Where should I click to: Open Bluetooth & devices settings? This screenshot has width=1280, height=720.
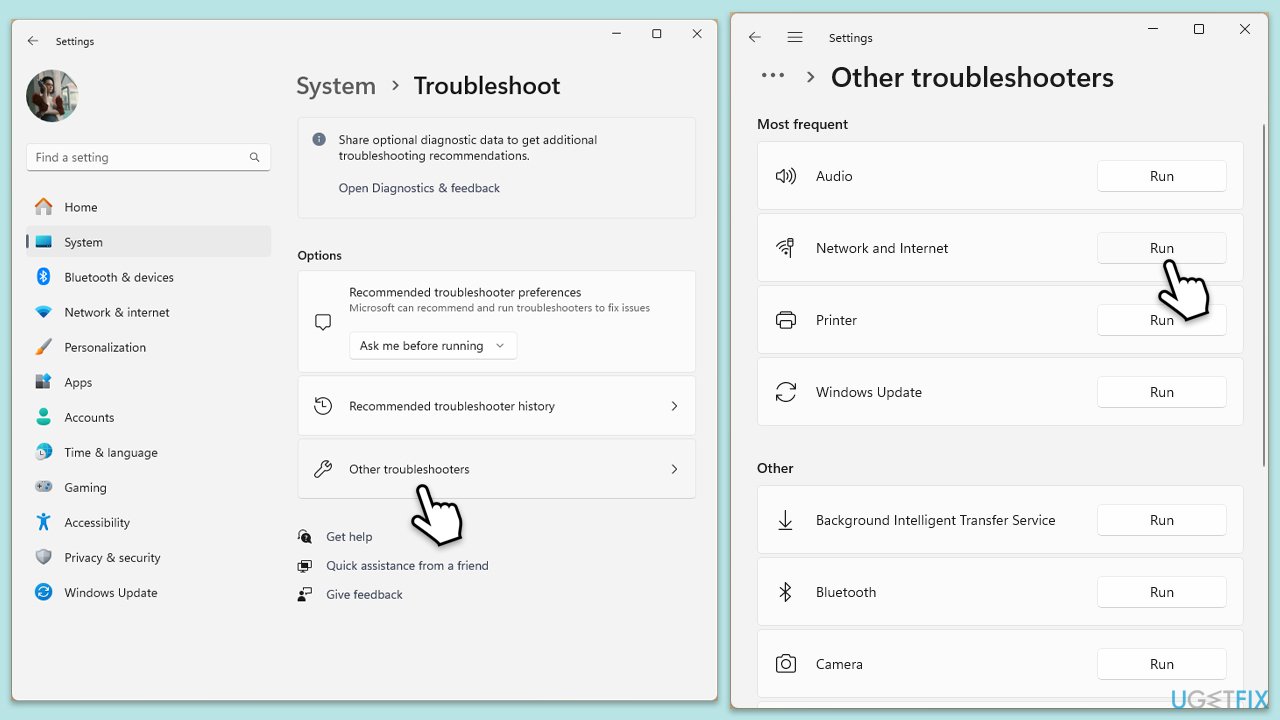(x=148, y=277)
